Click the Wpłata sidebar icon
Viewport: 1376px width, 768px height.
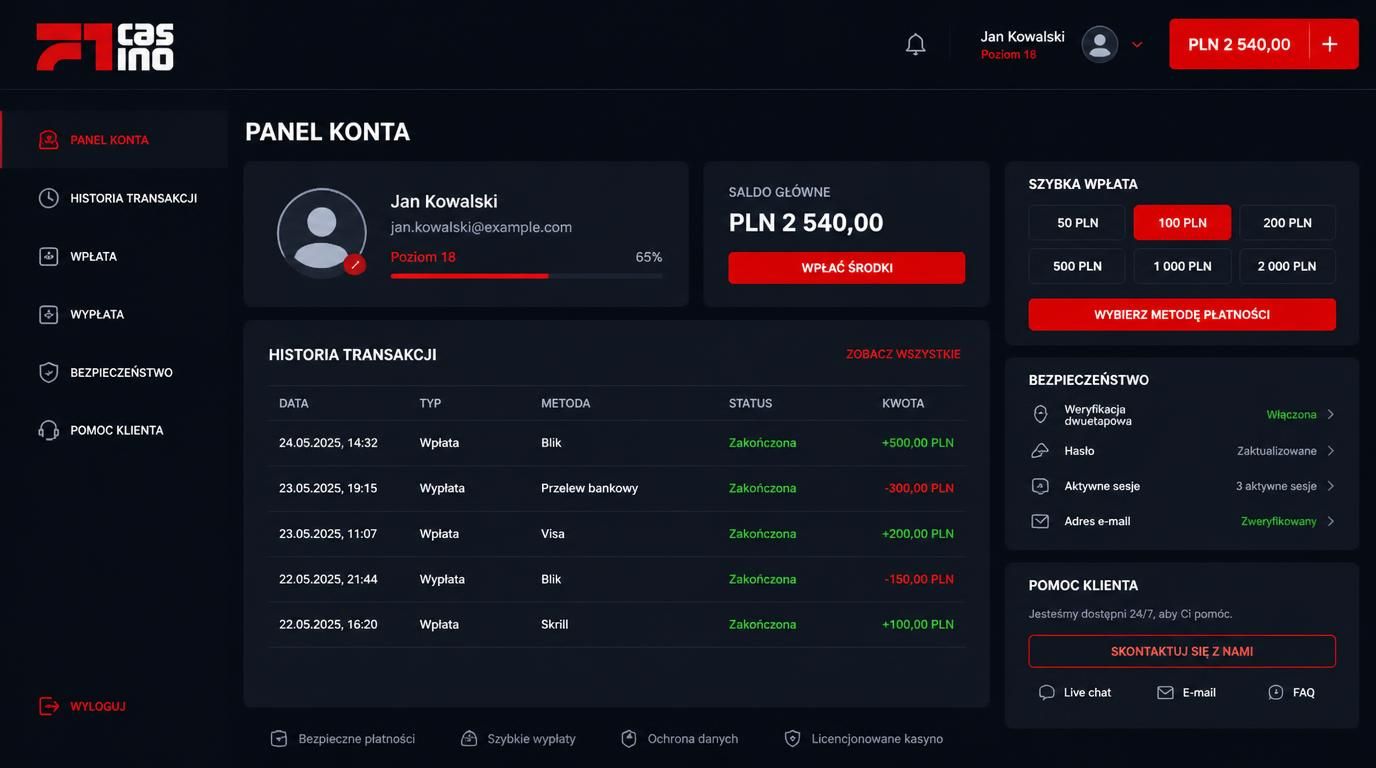pos(48,256)
